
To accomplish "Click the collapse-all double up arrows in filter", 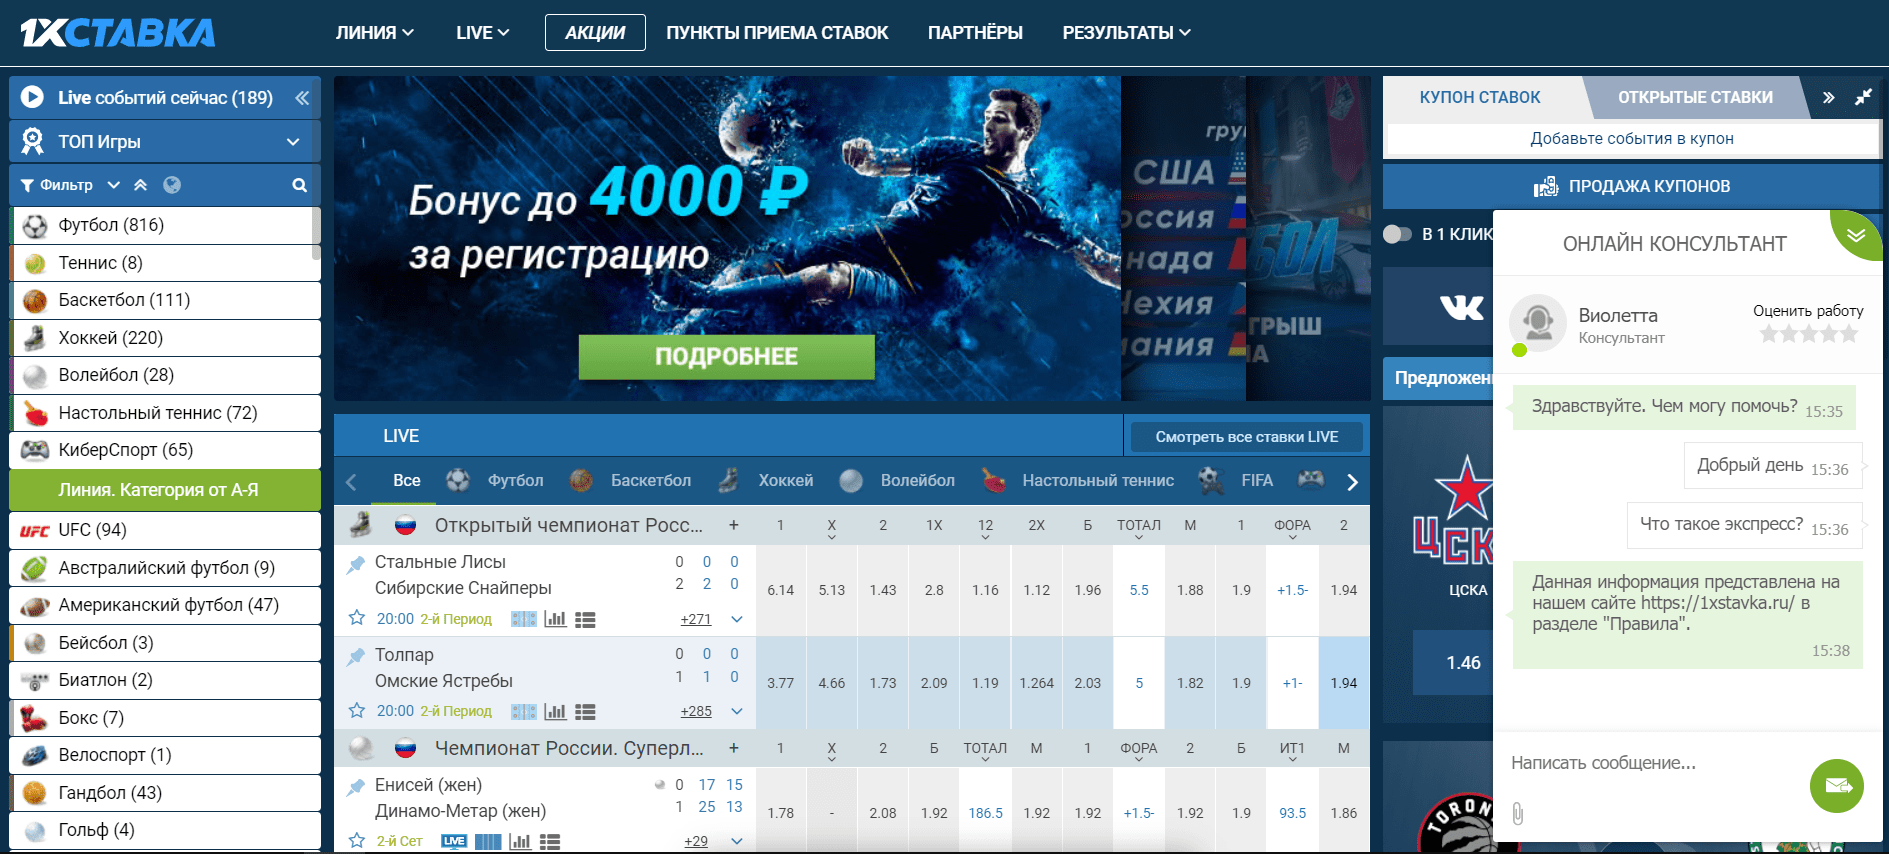I will coord(140,185).
